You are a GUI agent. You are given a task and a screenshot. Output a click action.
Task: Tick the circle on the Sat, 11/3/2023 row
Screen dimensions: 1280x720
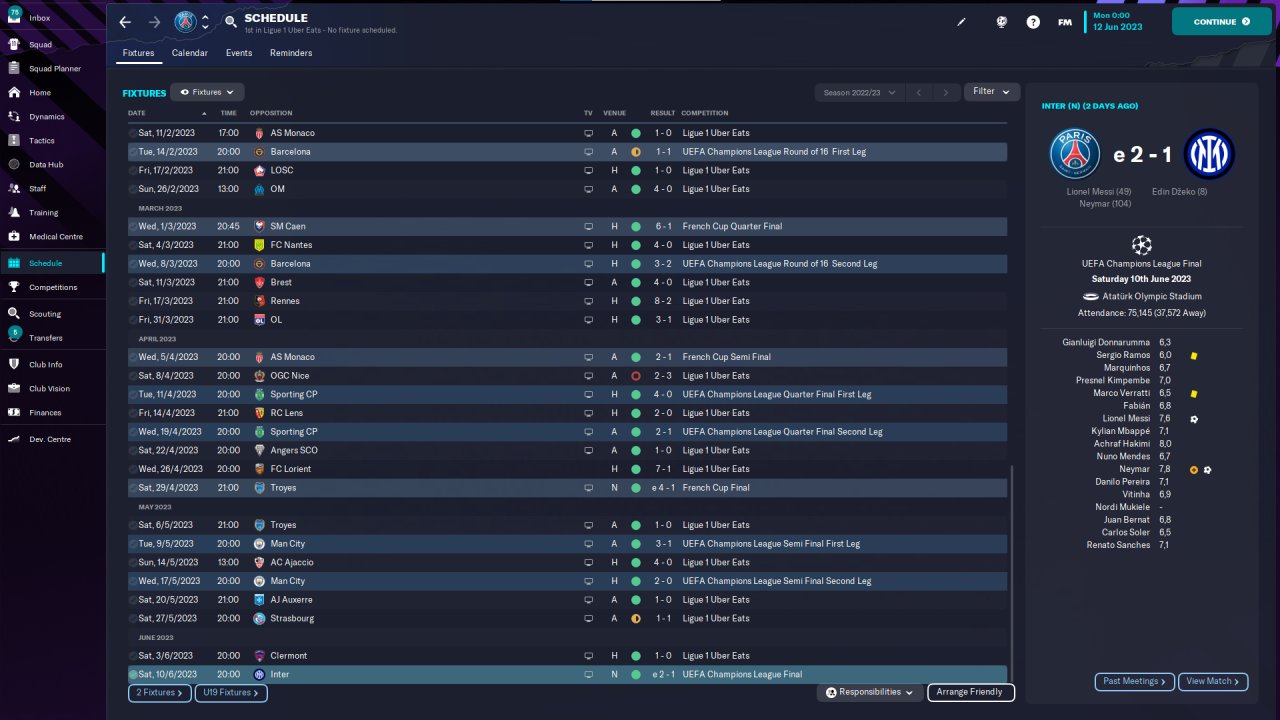point(133,282)
